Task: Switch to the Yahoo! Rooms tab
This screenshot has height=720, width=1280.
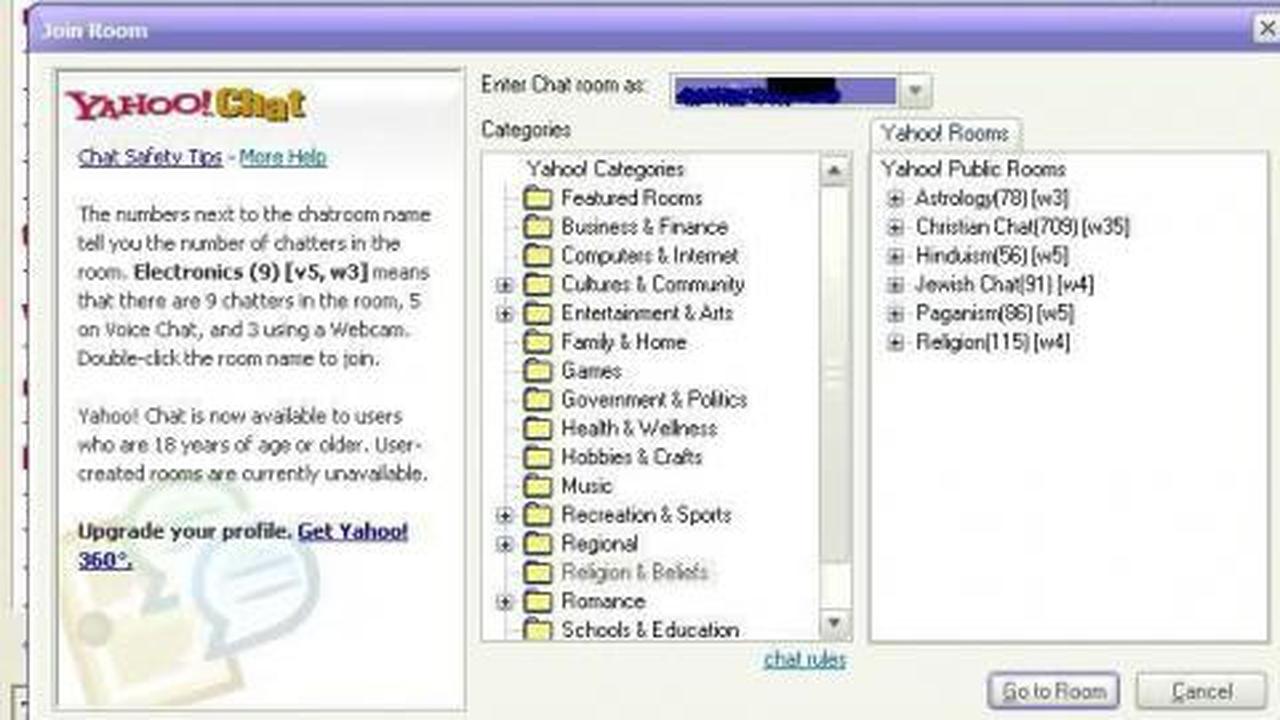Action: click(x=945, y=133)
